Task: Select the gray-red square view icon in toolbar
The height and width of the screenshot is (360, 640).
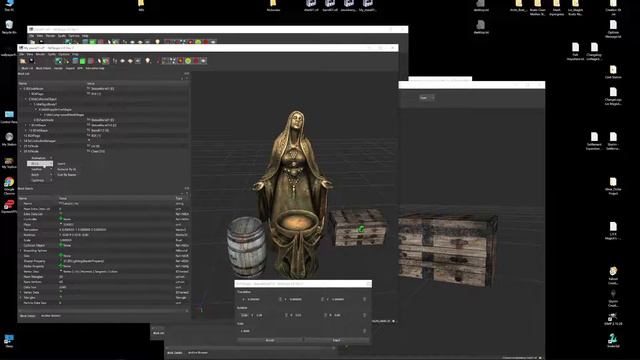Action: (x=91, y=61)
